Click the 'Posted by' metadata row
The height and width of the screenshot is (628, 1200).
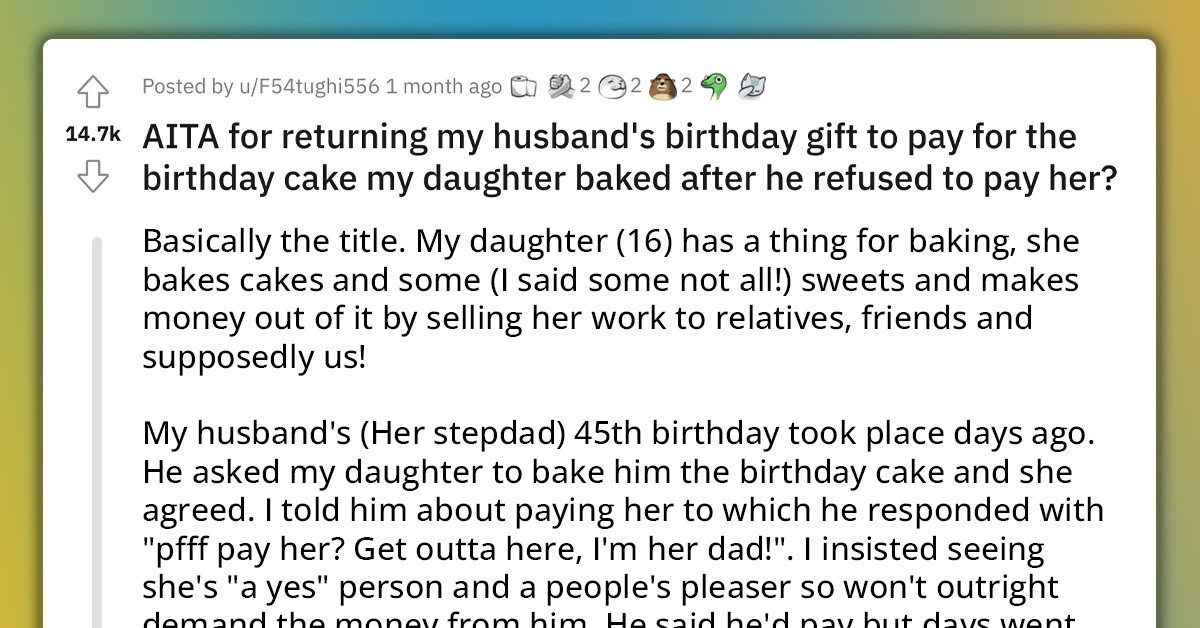(x=187, y=86)
